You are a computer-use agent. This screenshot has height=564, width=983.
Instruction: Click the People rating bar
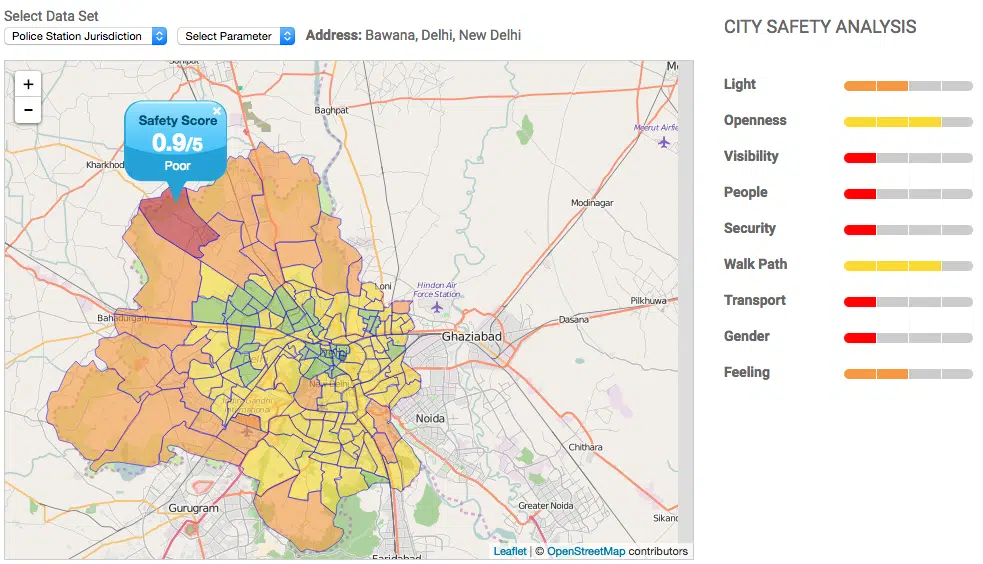click(x=908, y=194)
